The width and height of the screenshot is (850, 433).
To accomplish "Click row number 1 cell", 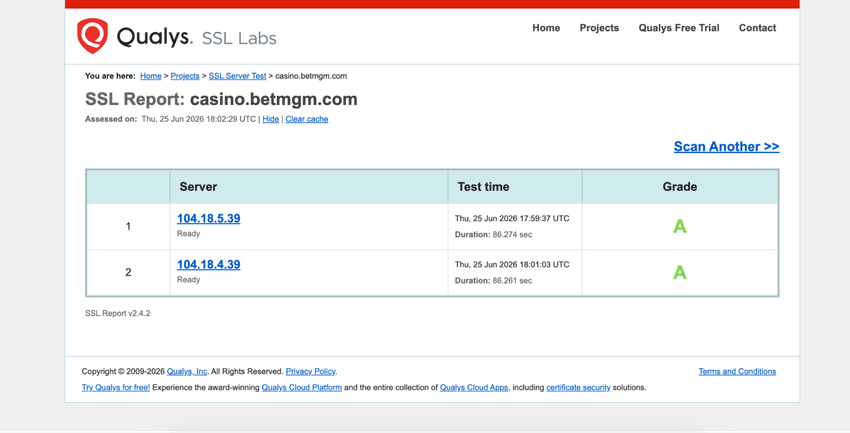I will (x=128, y=227).
